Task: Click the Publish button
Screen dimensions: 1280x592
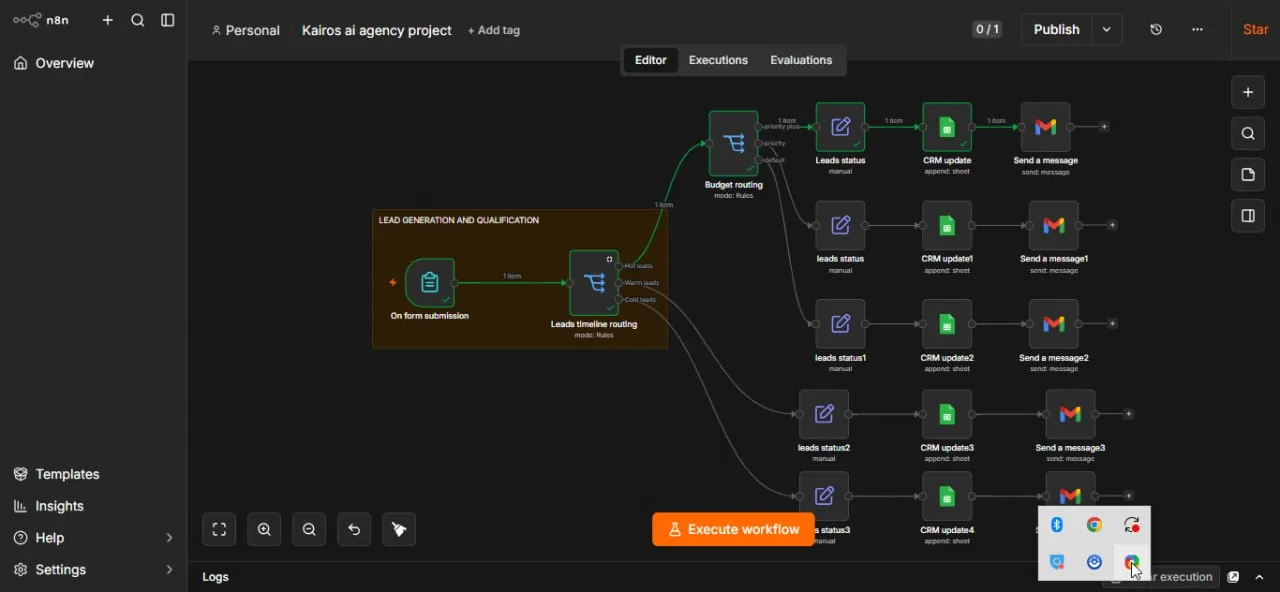Action: coord(1057,29)
